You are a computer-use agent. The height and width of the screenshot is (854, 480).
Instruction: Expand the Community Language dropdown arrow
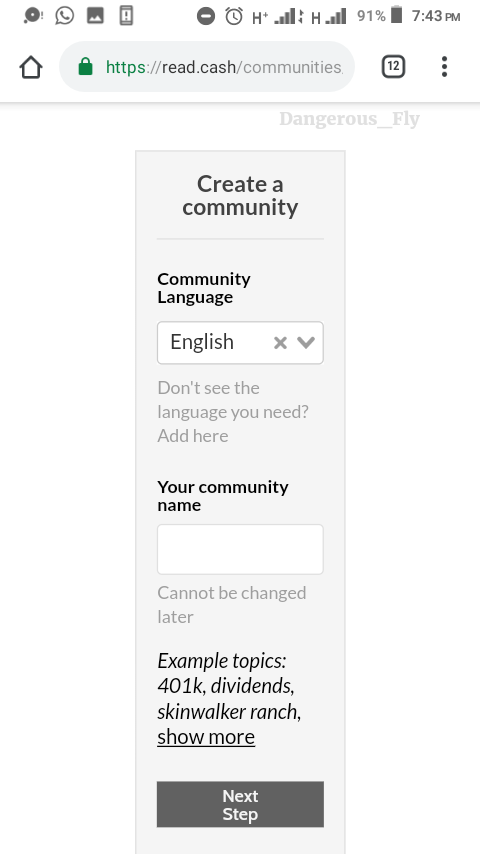tap(306, 343)
